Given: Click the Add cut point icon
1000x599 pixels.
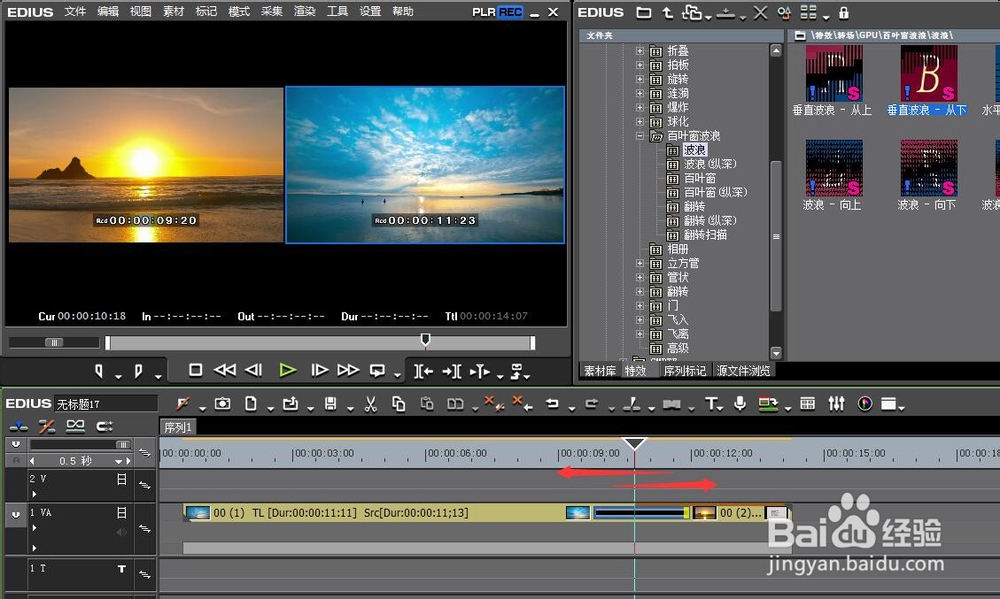Looking at the screenshot, I should click(x=631, y=404).
